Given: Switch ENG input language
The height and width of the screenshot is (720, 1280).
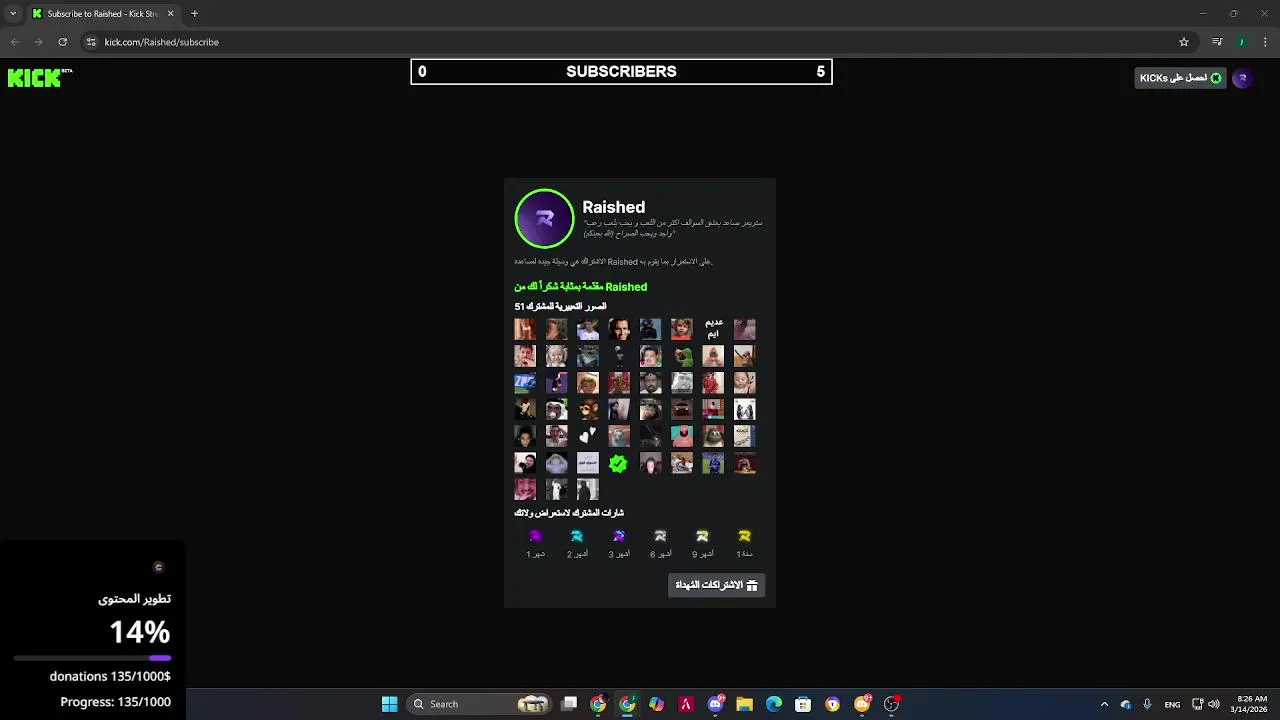Looking at the screenshot, I should pos(1172,704).
